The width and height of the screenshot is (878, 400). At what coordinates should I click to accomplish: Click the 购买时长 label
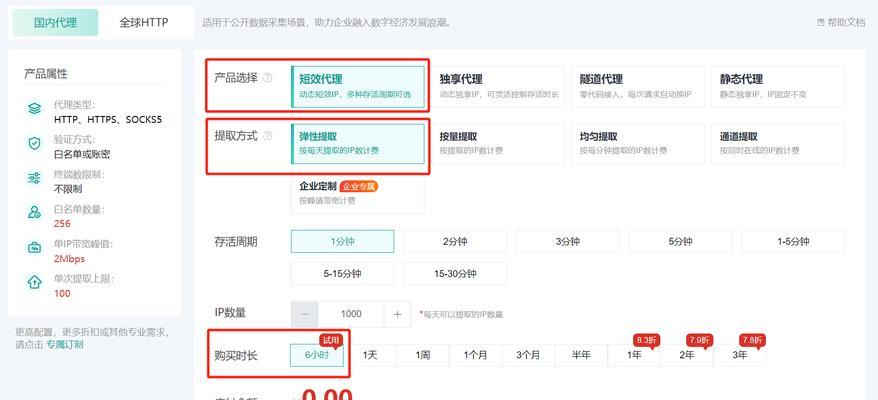pyautogui.click(x=236, y=355)
